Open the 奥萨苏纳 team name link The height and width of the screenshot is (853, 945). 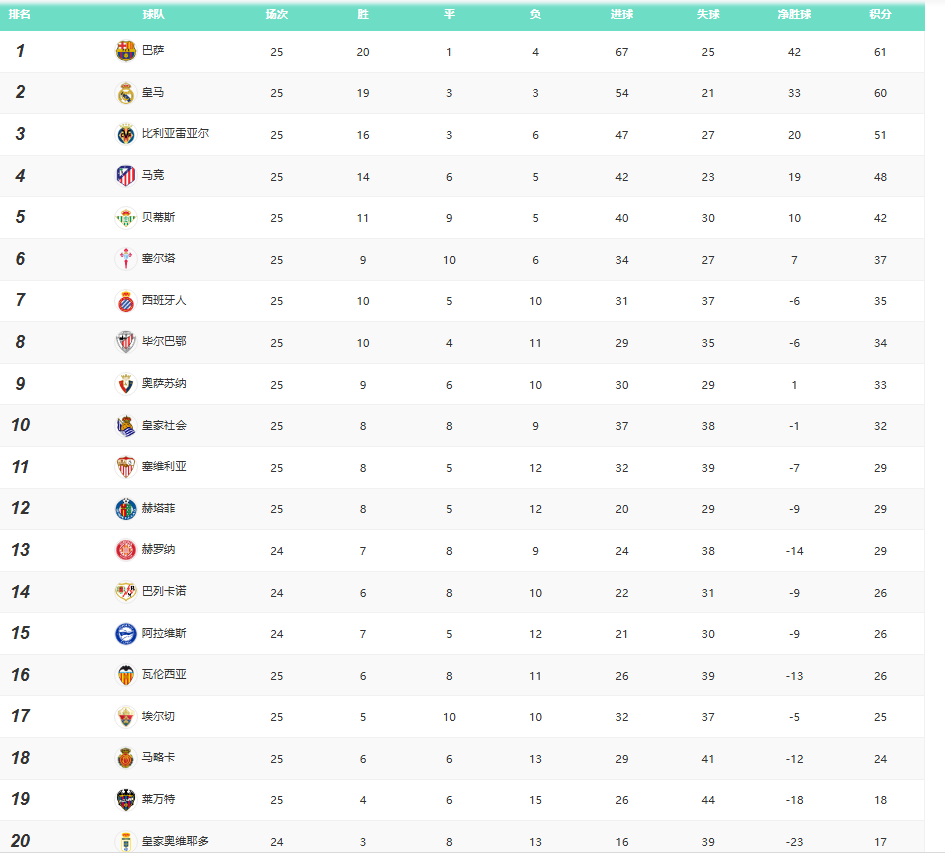pyautogui.click(x=164, y=384)
